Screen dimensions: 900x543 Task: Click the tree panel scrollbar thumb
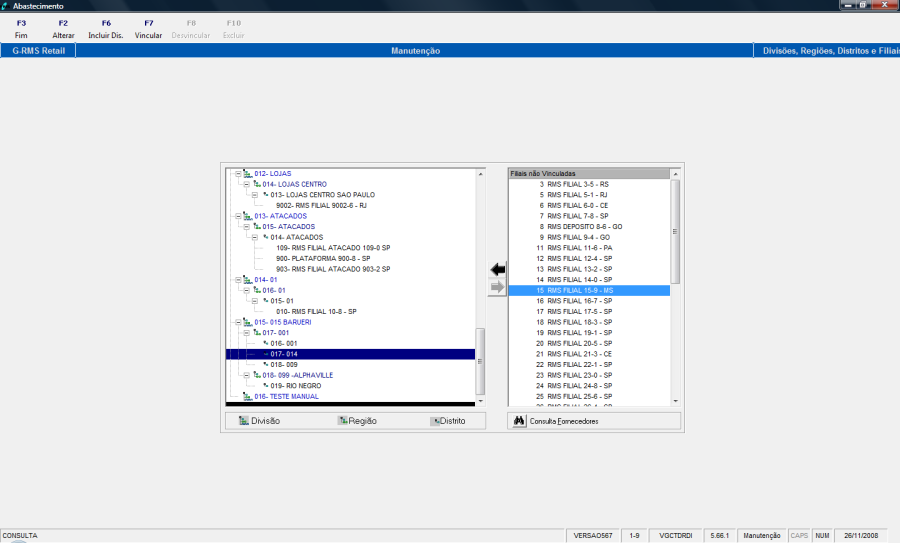[480, 361]
